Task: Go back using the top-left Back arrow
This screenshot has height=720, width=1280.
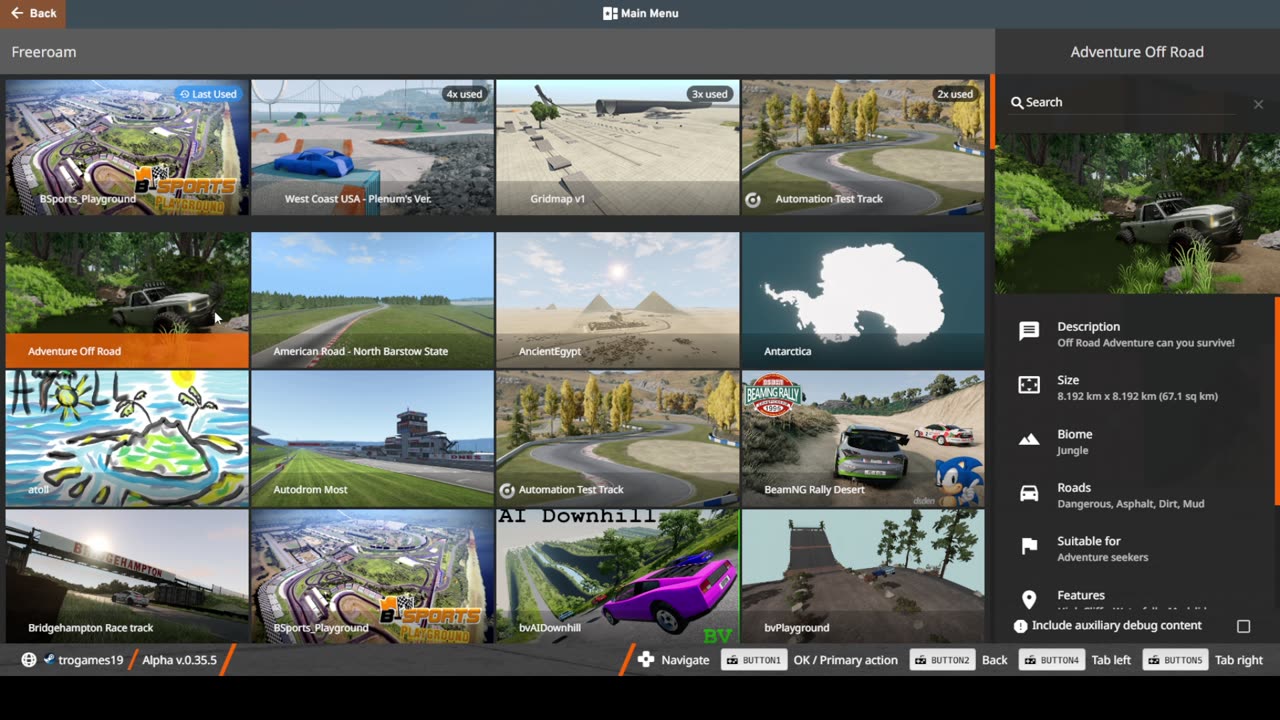Action: point(33,13)
